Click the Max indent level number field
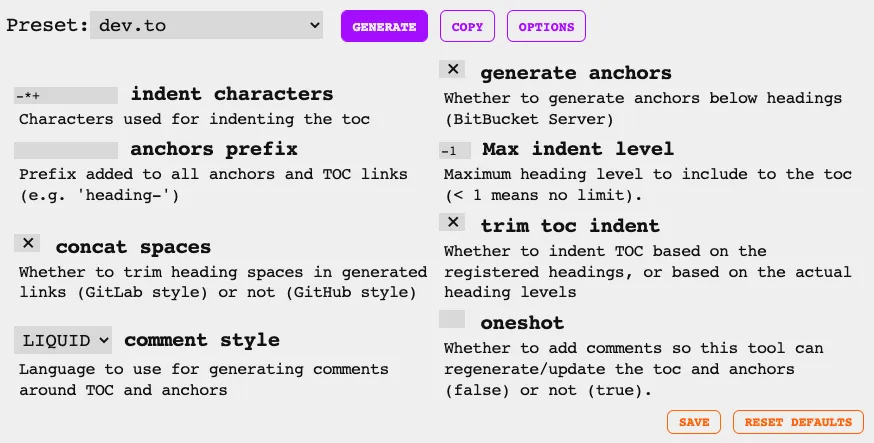Screen dimensions: 874x443 (454, 150)
